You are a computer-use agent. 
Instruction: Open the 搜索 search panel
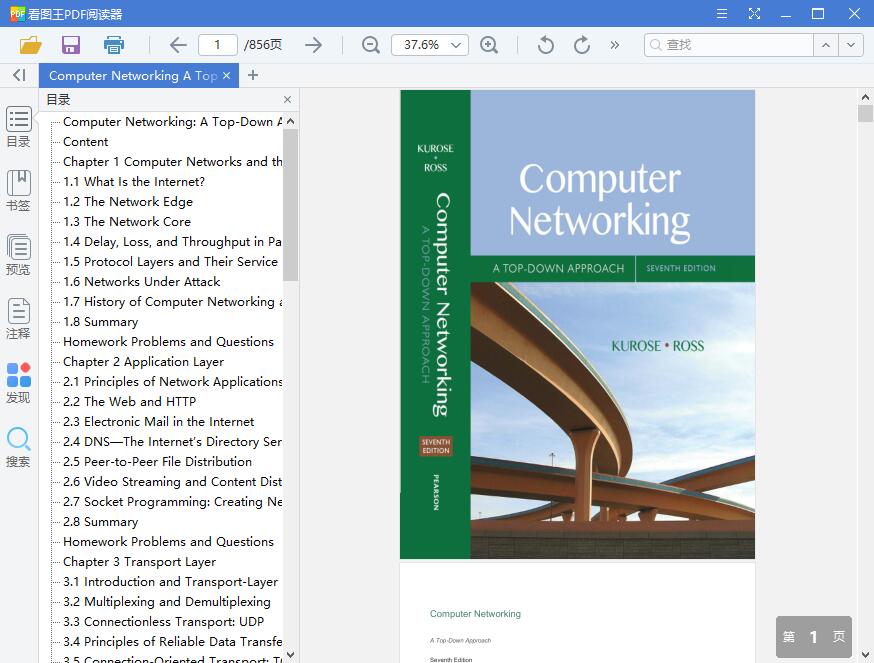click(x=18, y=447)
